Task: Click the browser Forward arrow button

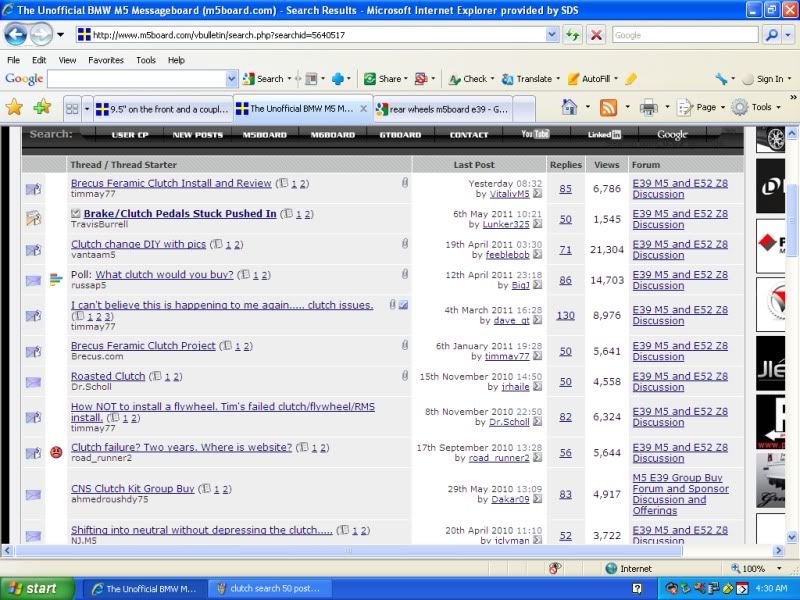Action: [x=41, y=35]
